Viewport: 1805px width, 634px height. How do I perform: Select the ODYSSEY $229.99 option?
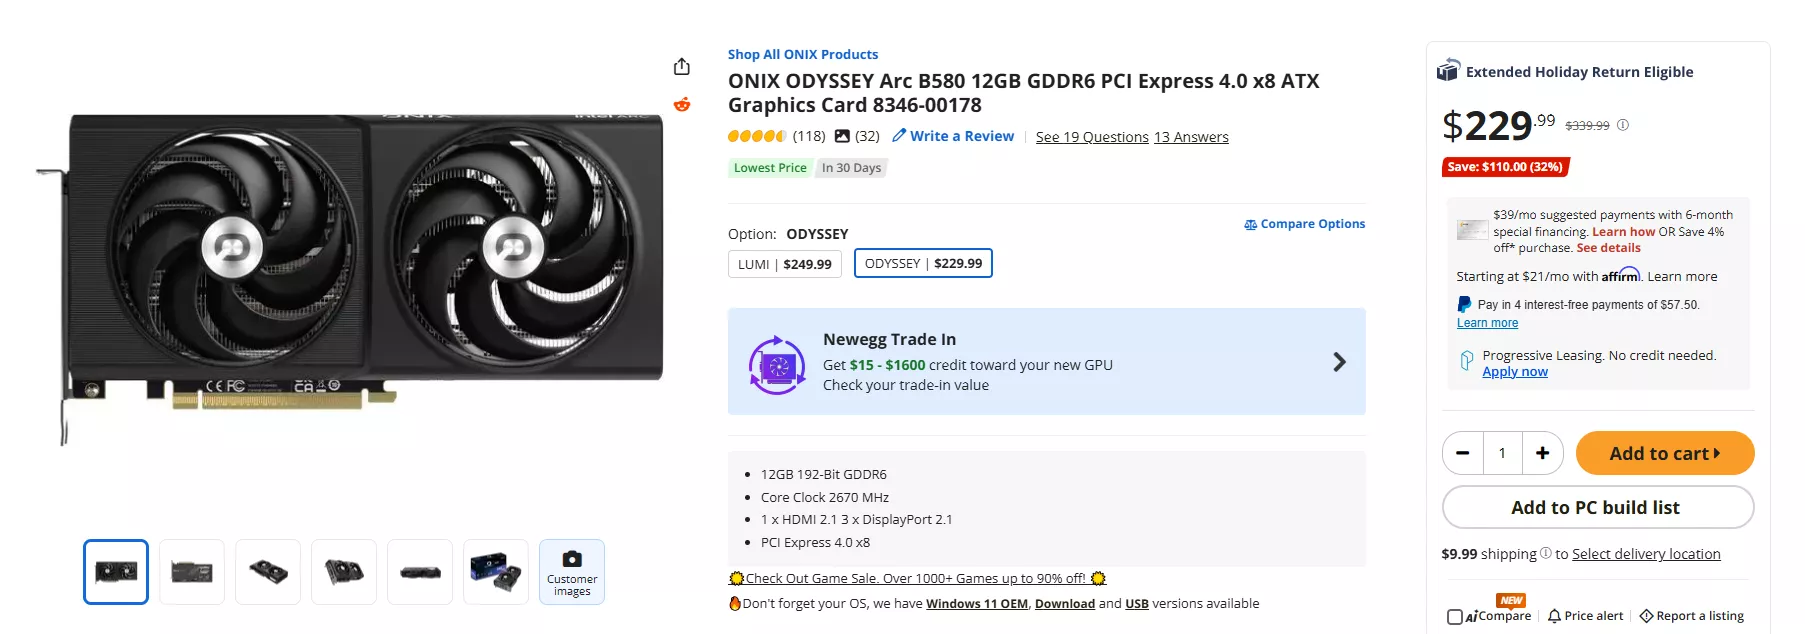[923, 263]
